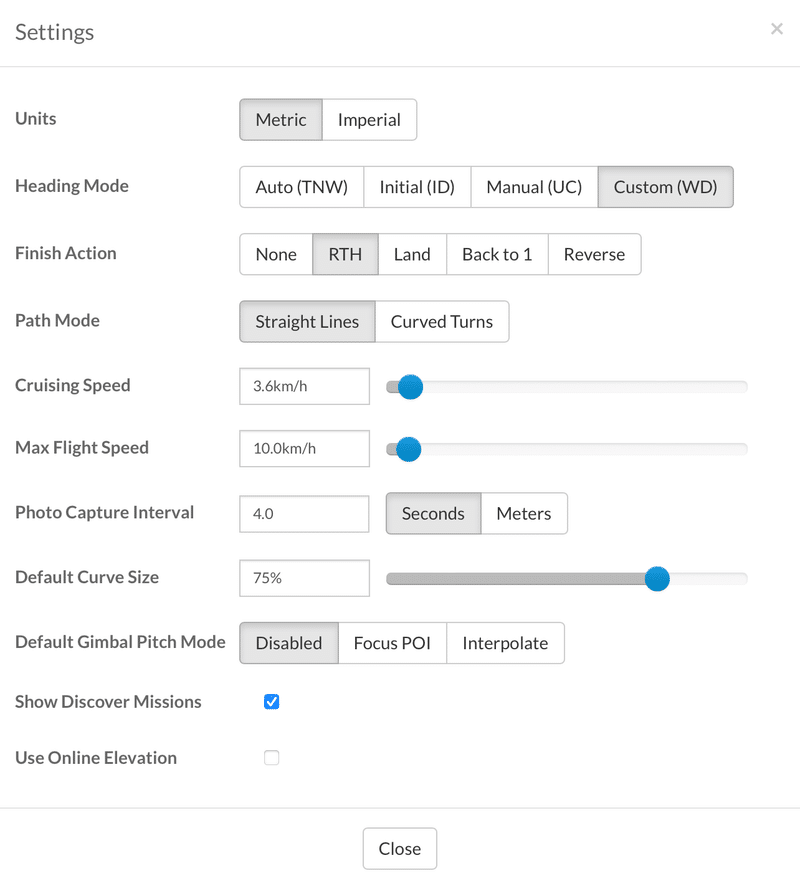Screen dimensions: 800x886
Task: Close the Settings dialog with the X icon
Action: pos(777,29)
